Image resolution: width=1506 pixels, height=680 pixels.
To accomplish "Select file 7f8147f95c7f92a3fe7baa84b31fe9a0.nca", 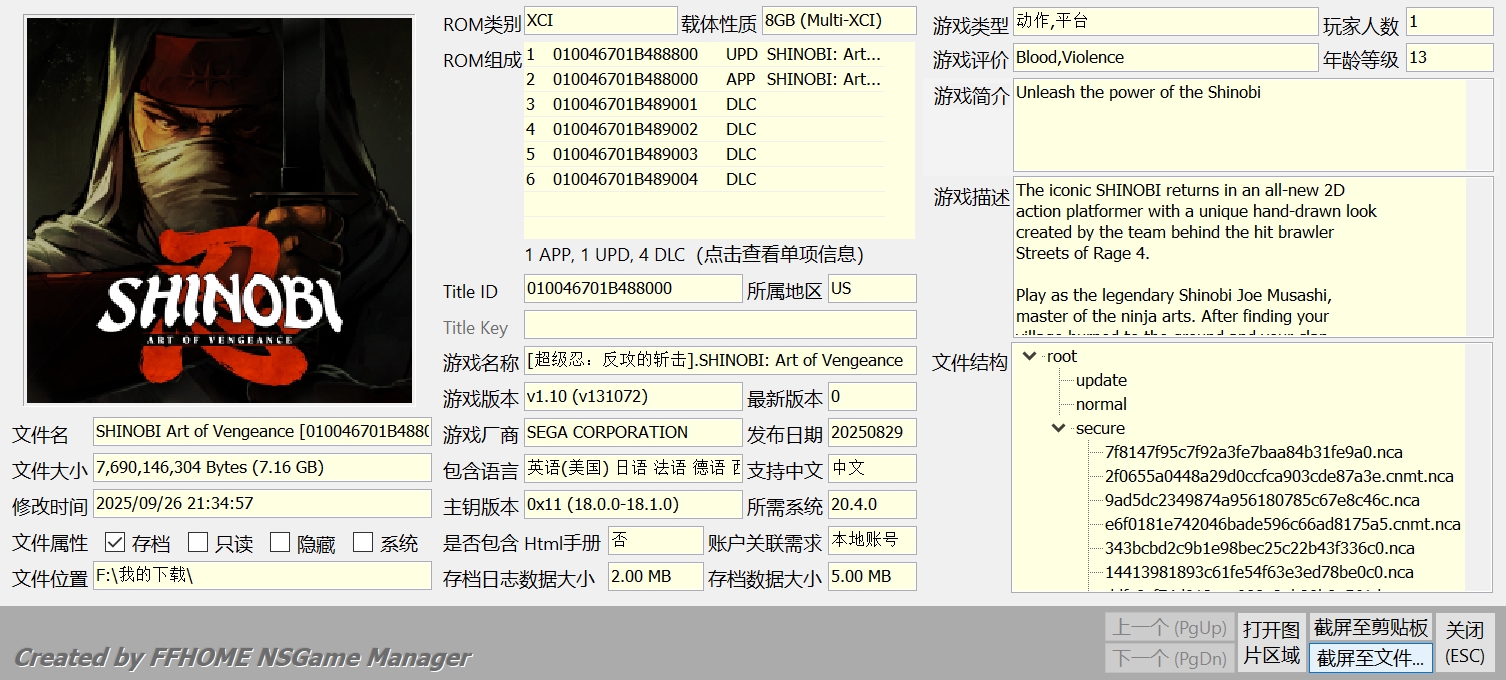I will tap(1253, 452).
